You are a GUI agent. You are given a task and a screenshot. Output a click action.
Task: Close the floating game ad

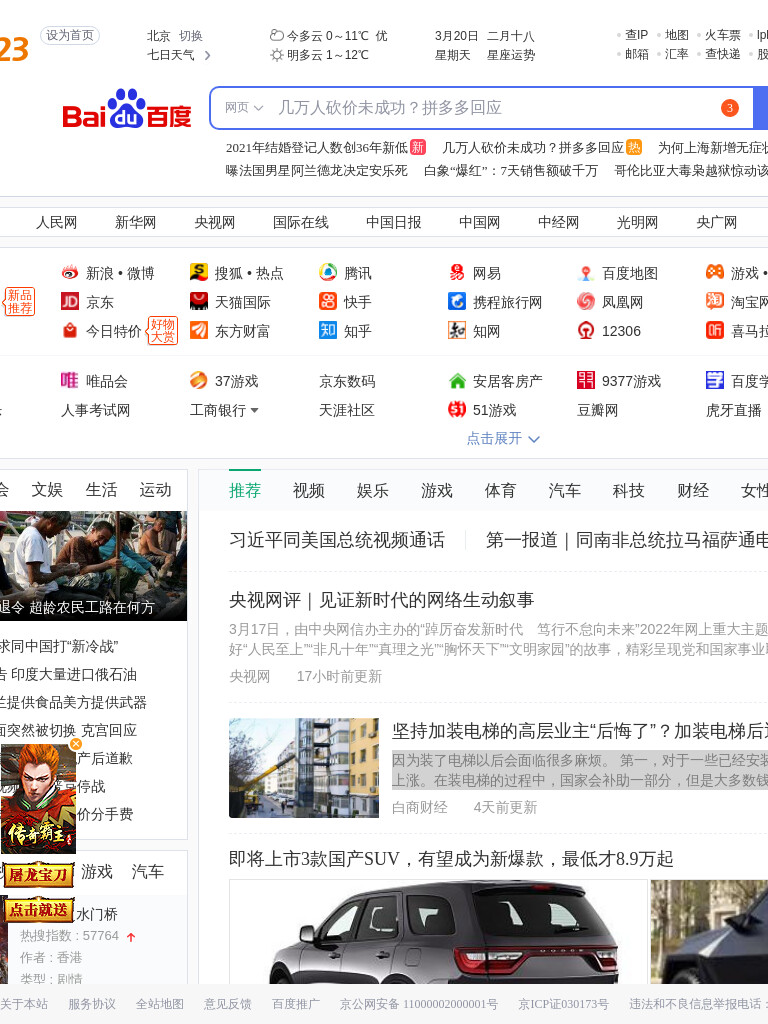[x=76, y=744]
